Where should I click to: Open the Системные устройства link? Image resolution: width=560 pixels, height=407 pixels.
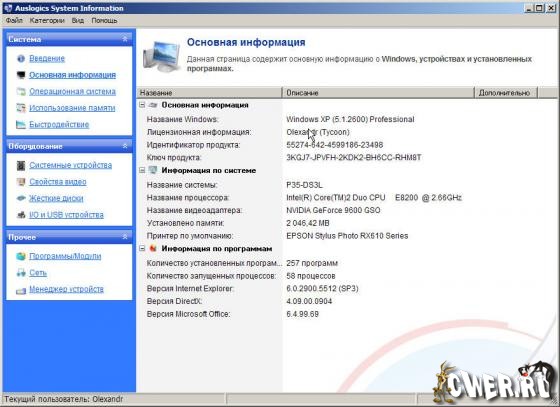click(70, 165)
